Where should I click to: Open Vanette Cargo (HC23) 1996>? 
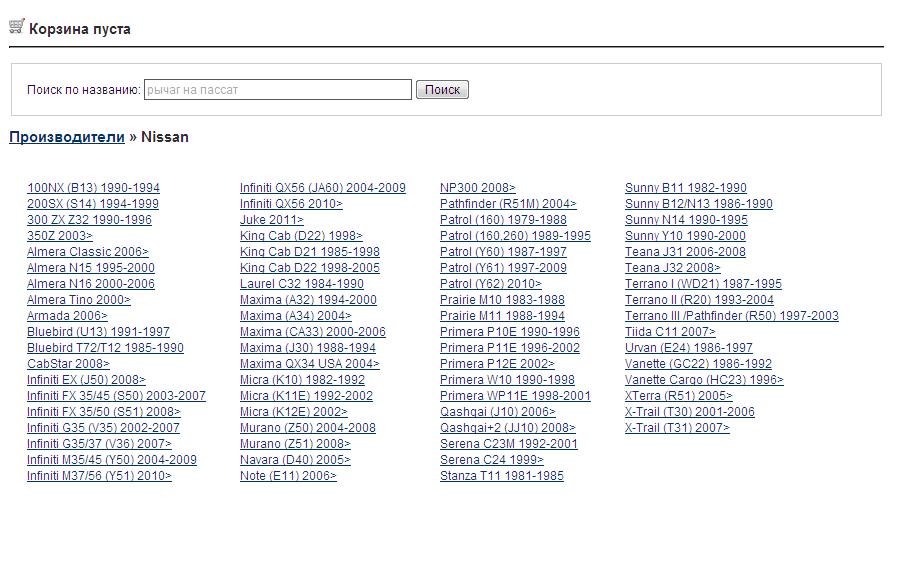click(x=704, y=379)
